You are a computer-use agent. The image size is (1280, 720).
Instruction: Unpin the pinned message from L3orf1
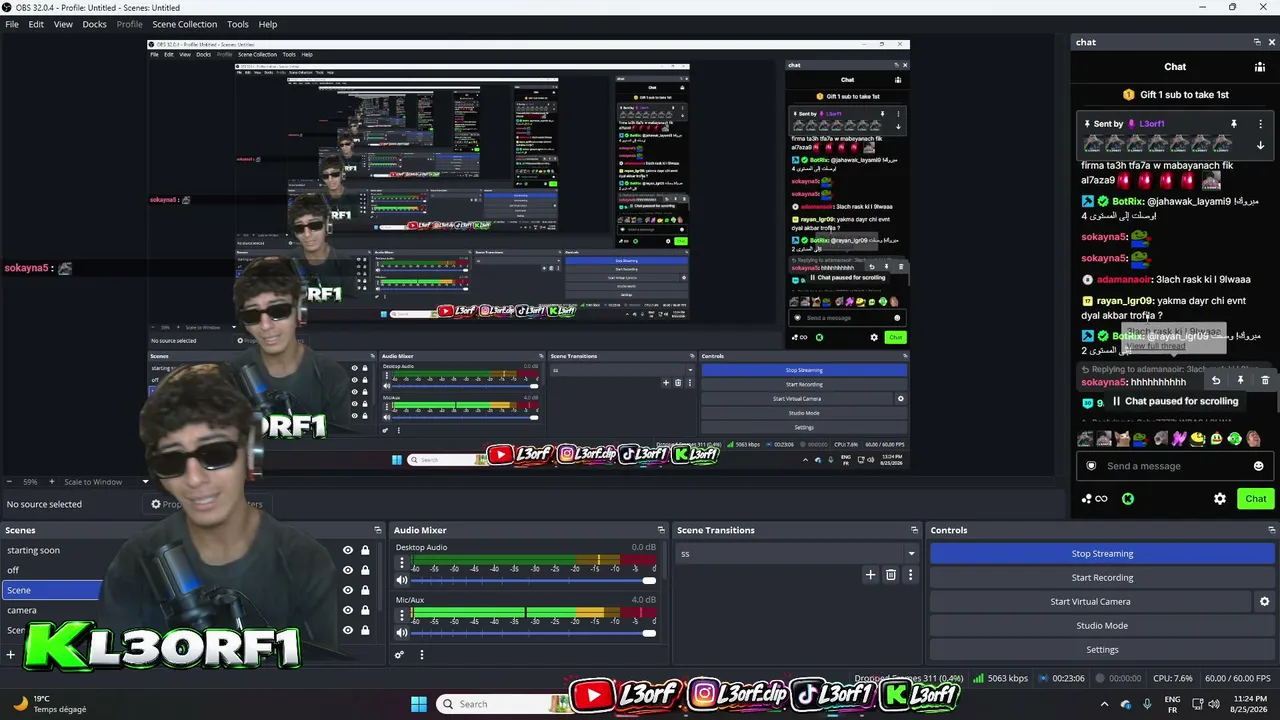[1234, 124]
